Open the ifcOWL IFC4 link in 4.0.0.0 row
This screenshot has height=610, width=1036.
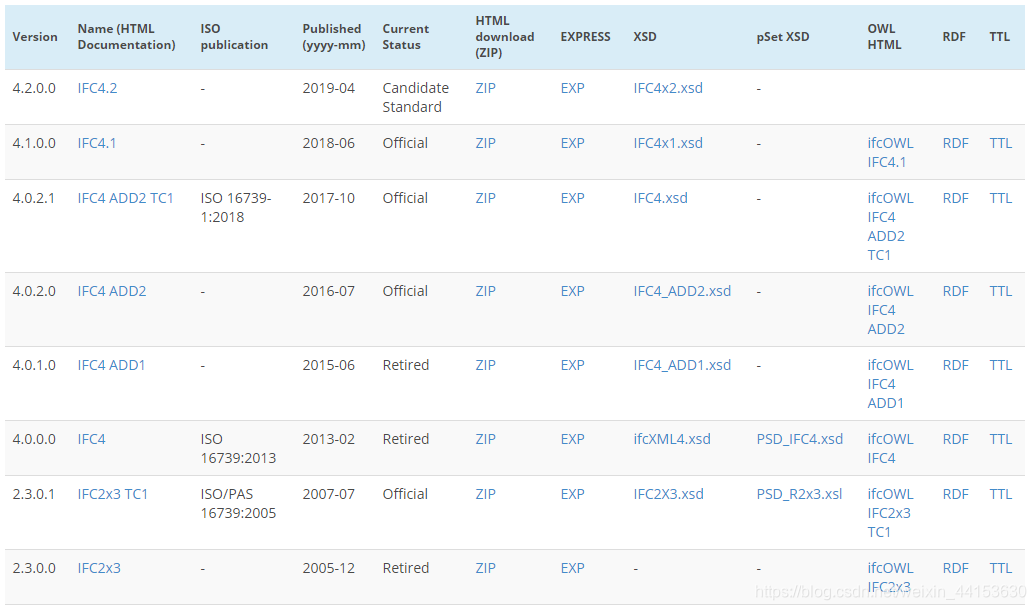[891, 449]
